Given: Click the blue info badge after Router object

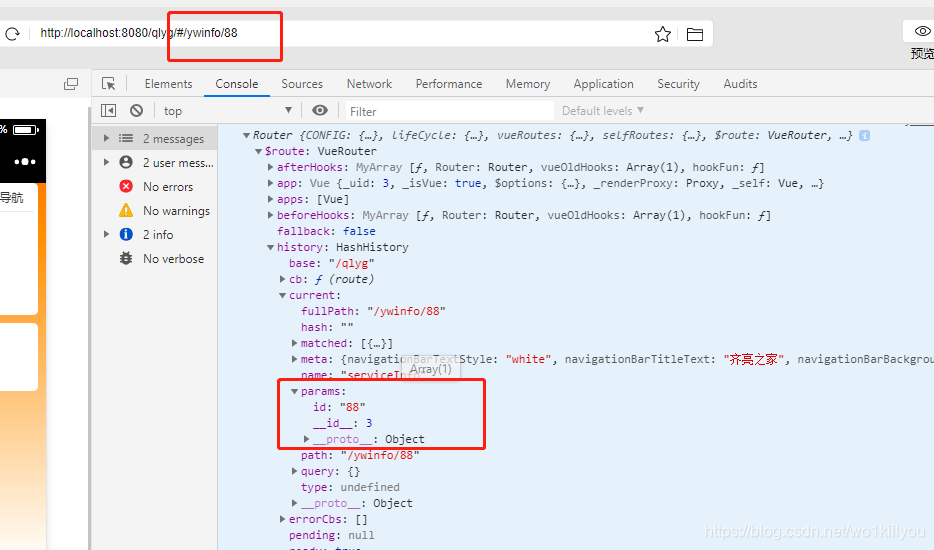Looking at the screenshot, I should click(864, 136).
